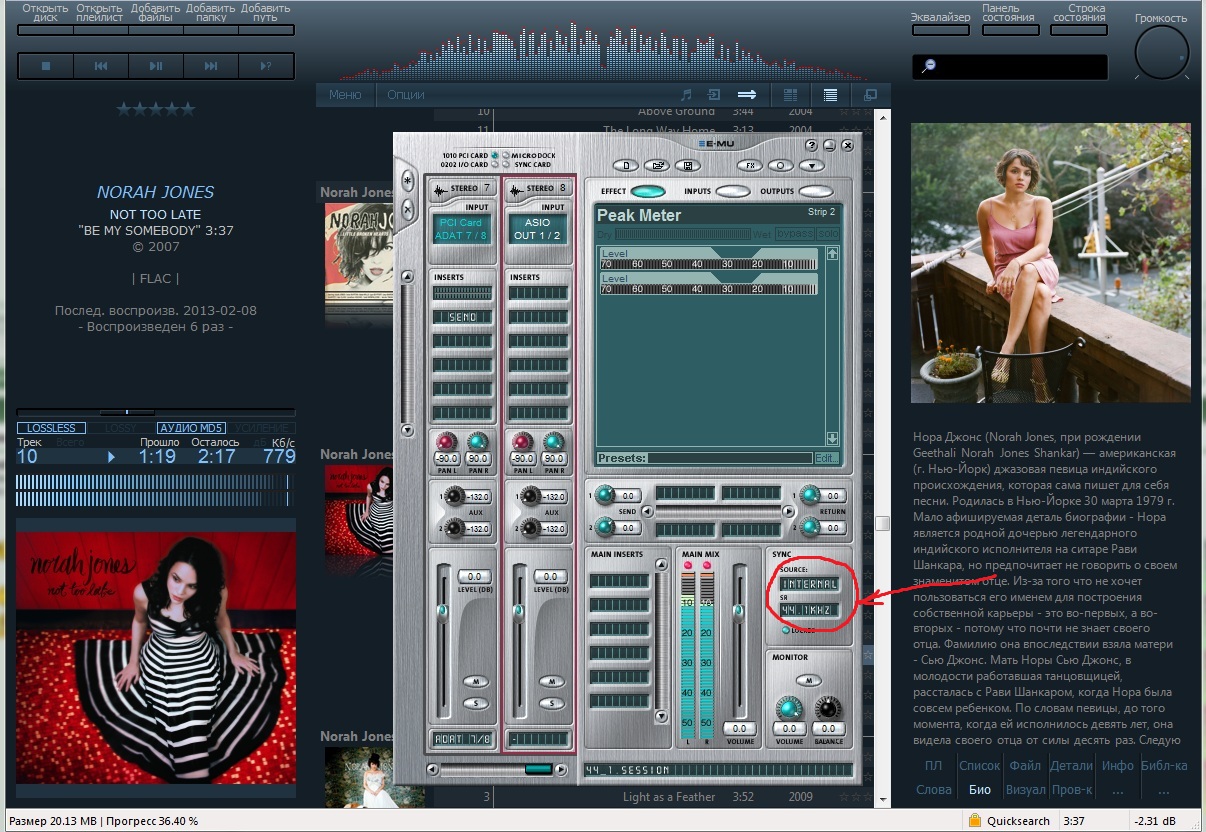This screenshot has height=832, width=1206.
Task: Open the Список tab
Action: [x=980, y=766]
